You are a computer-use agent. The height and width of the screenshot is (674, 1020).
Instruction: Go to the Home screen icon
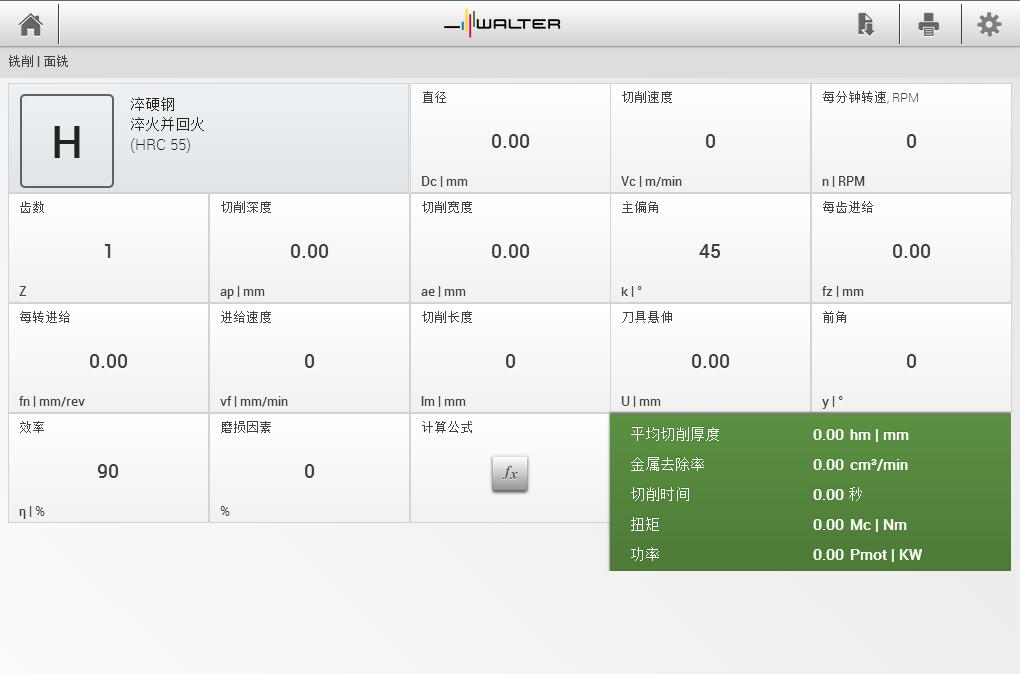click(x=30, y=24)
